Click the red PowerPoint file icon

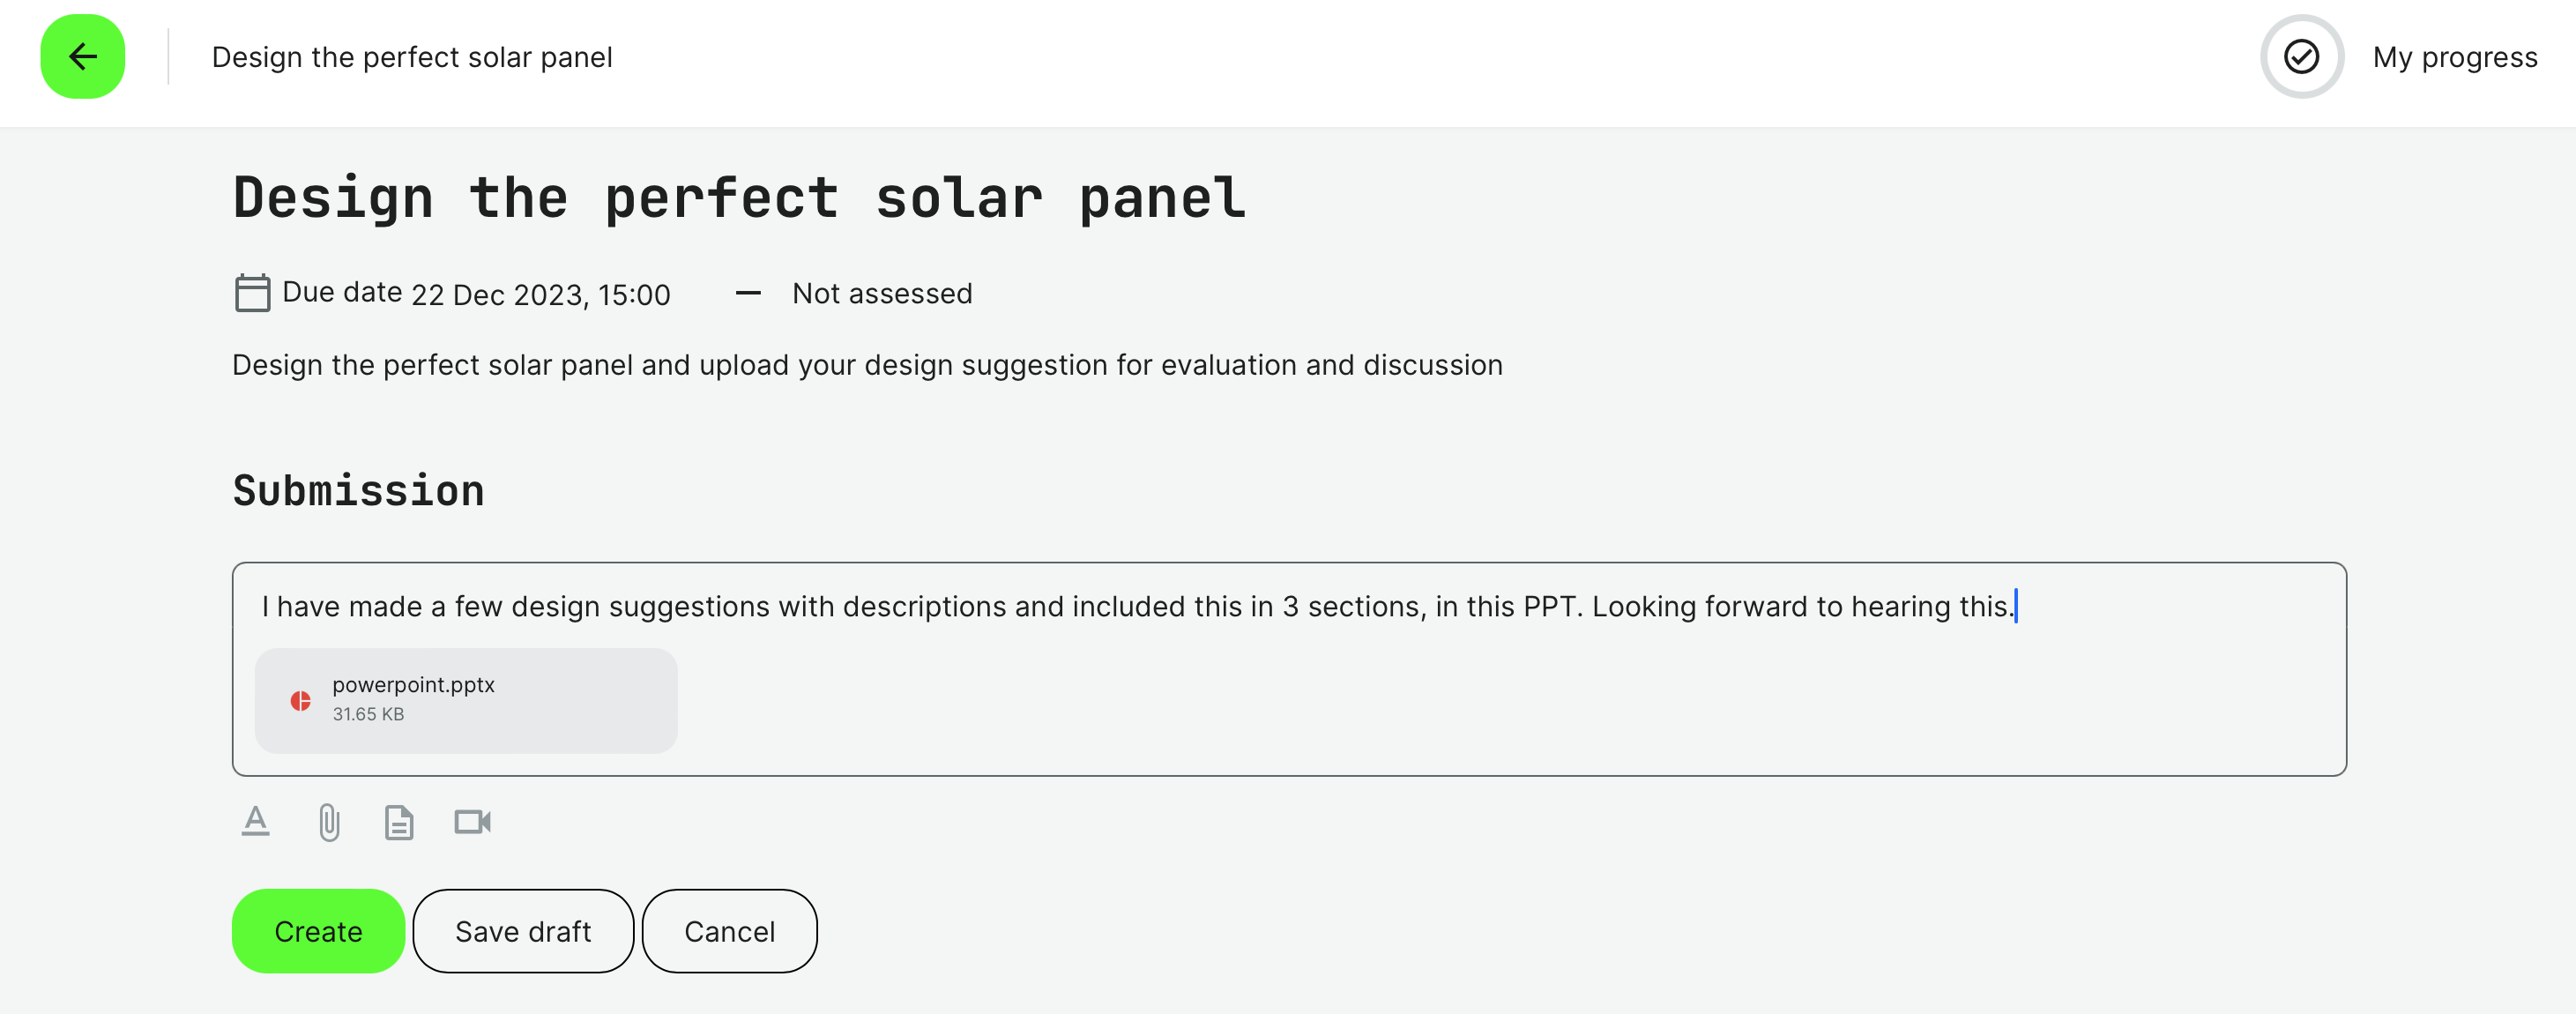point(300,700)
